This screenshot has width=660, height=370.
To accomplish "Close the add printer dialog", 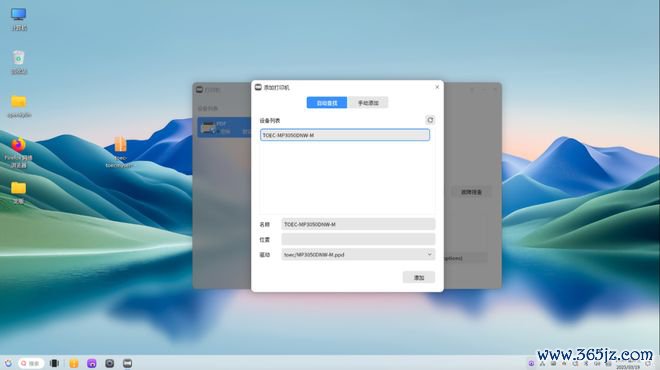I will point(437,87).
